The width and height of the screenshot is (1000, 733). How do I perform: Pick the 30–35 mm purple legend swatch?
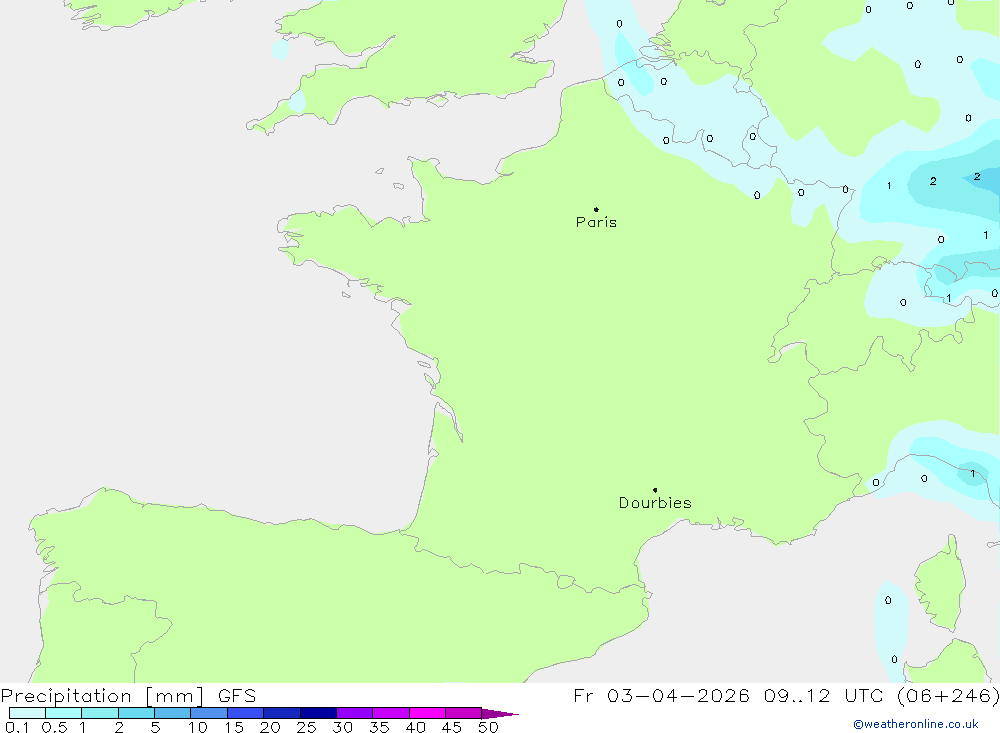(x=355, y=713)
